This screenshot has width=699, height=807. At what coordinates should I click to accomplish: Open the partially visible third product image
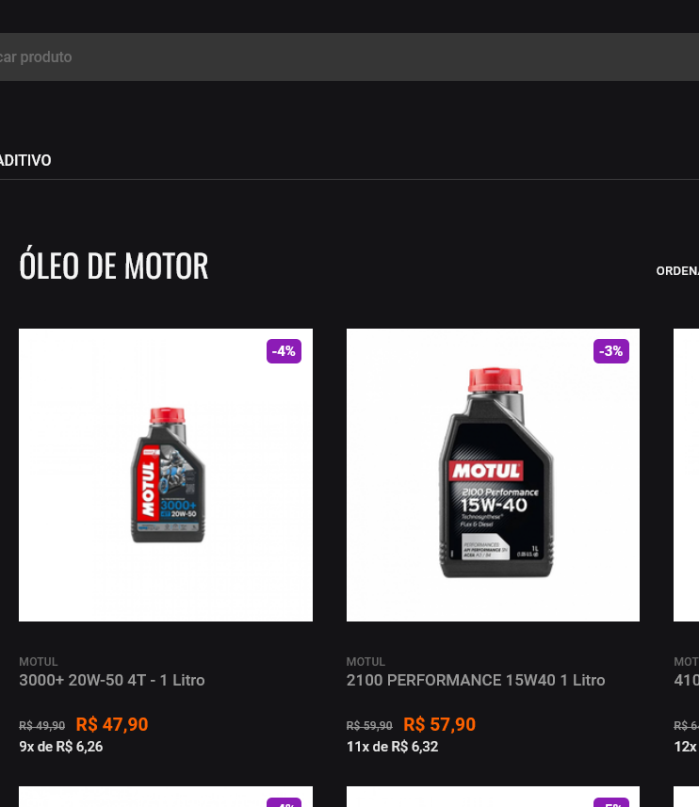click(x=686, y=475)
